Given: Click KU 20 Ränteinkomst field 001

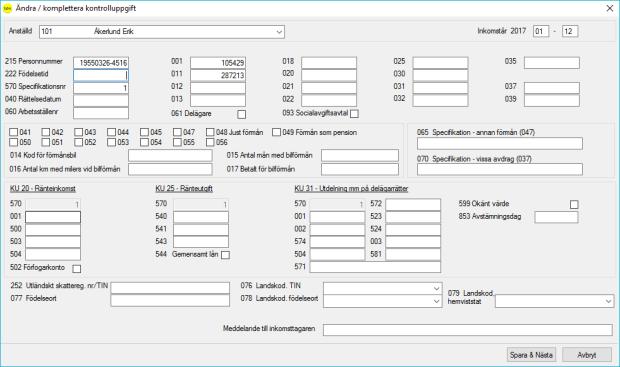Looking at the screenshot, I should (x=53, y=217).
